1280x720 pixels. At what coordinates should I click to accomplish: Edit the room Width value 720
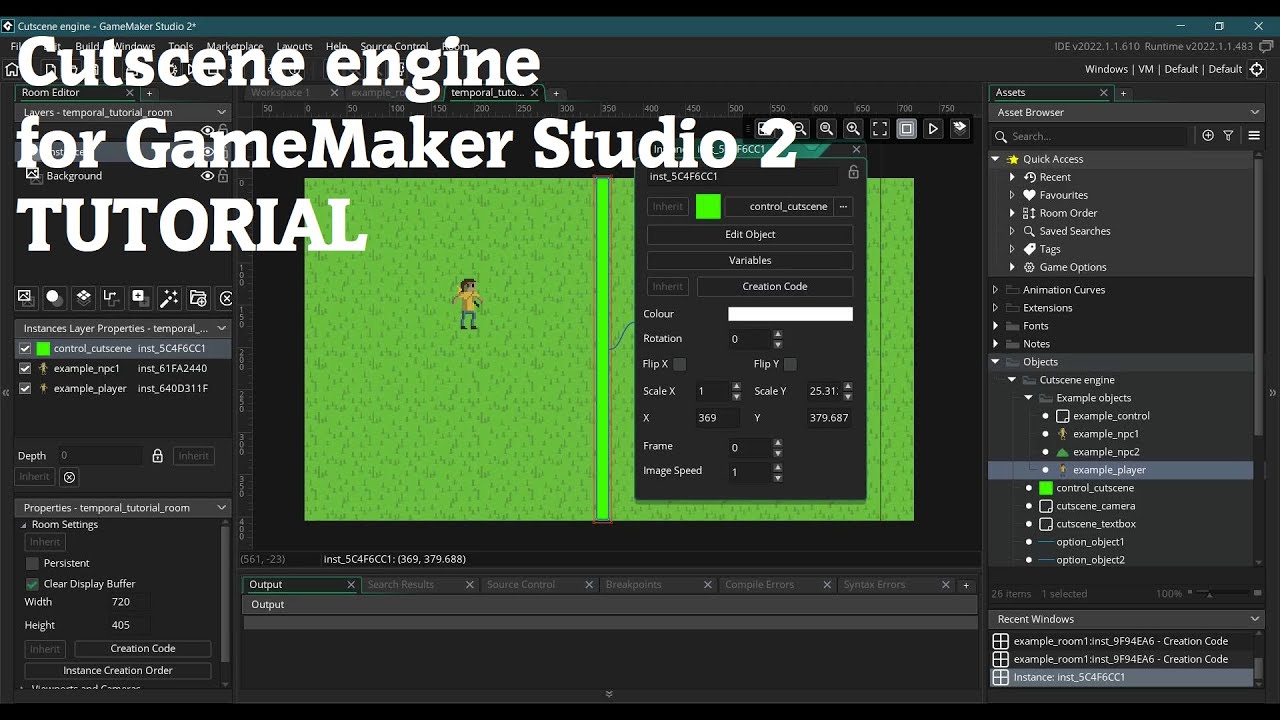point(130,602)
